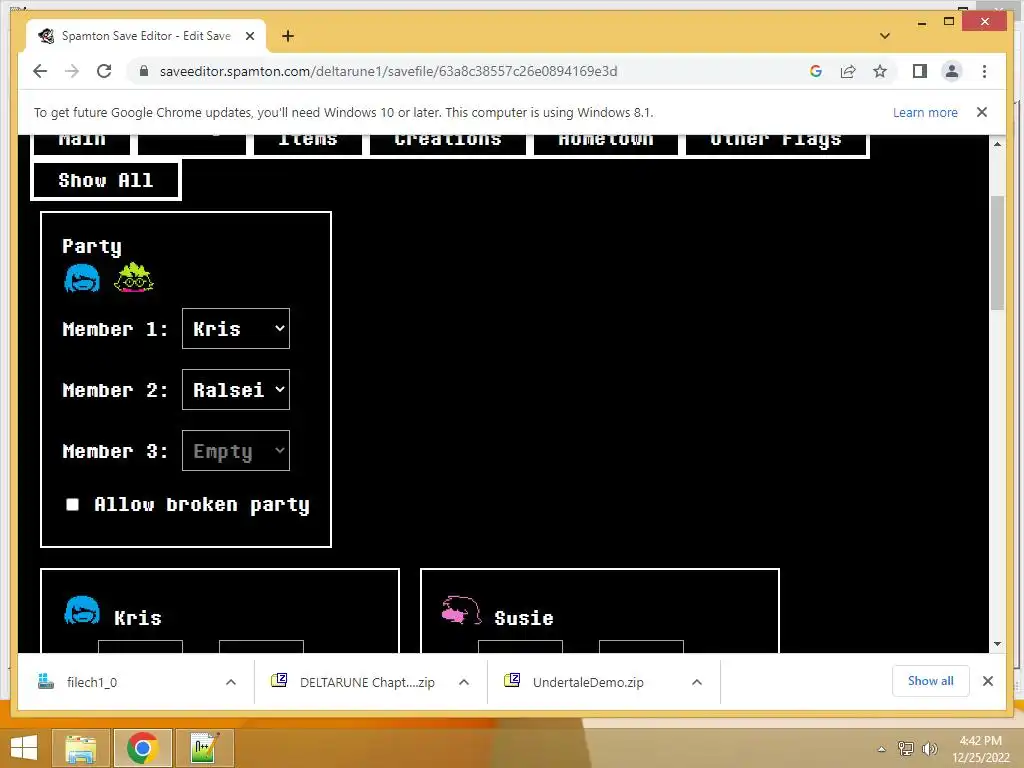Click the taskbar clock showing 4:42 PM
Viewport: 1024px width, 768px height.
pos(980,748)
